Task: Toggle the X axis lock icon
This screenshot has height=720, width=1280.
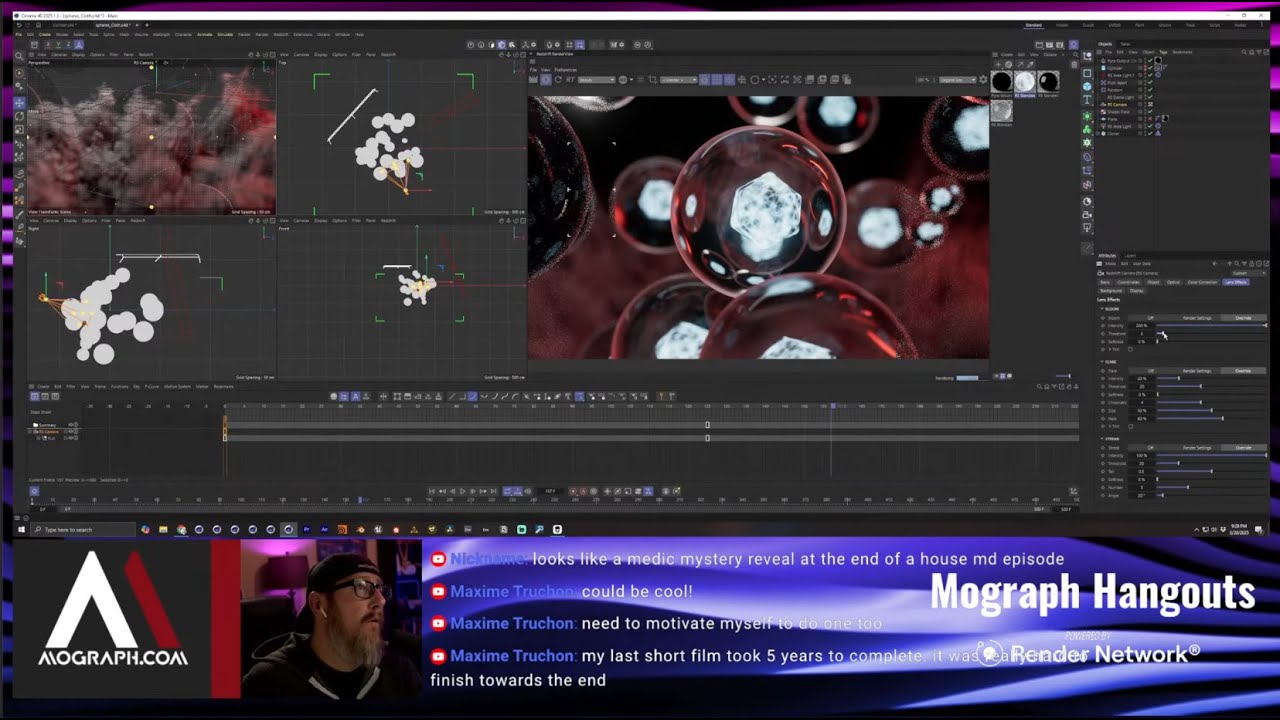Action: (48, 45)
